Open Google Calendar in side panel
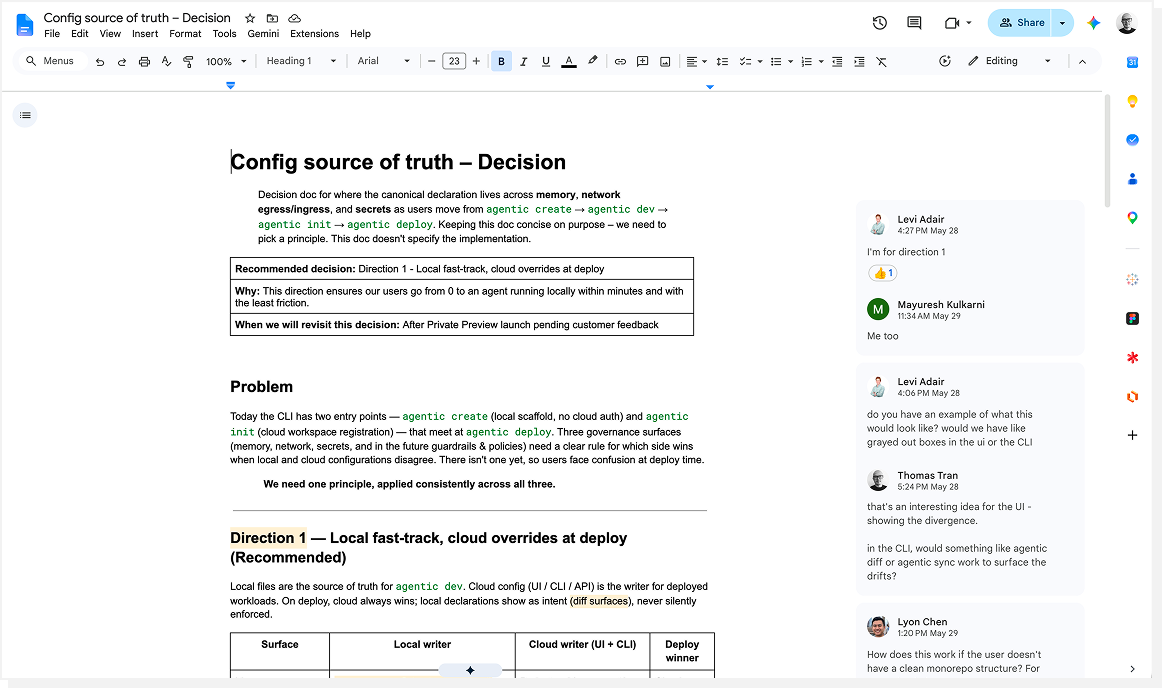 point(1132,62)
